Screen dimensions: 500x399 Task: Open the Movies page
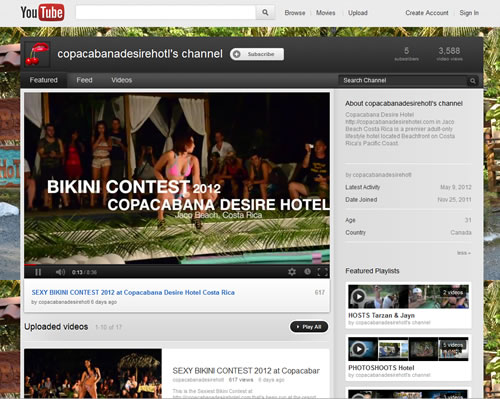point(325,13)
